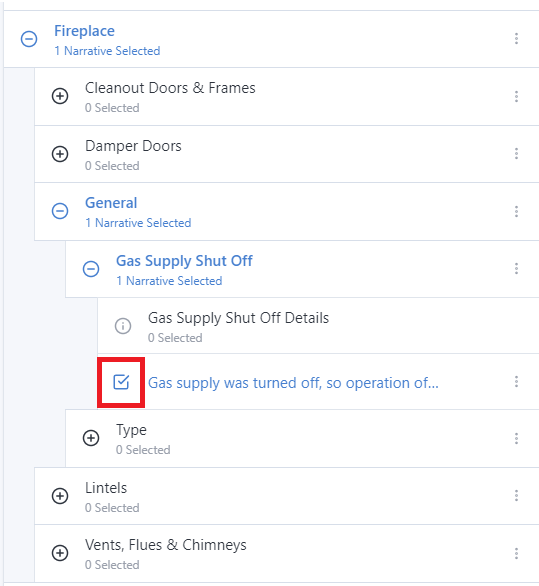
Task: Collapse the General section
Action: coord(60,211)
